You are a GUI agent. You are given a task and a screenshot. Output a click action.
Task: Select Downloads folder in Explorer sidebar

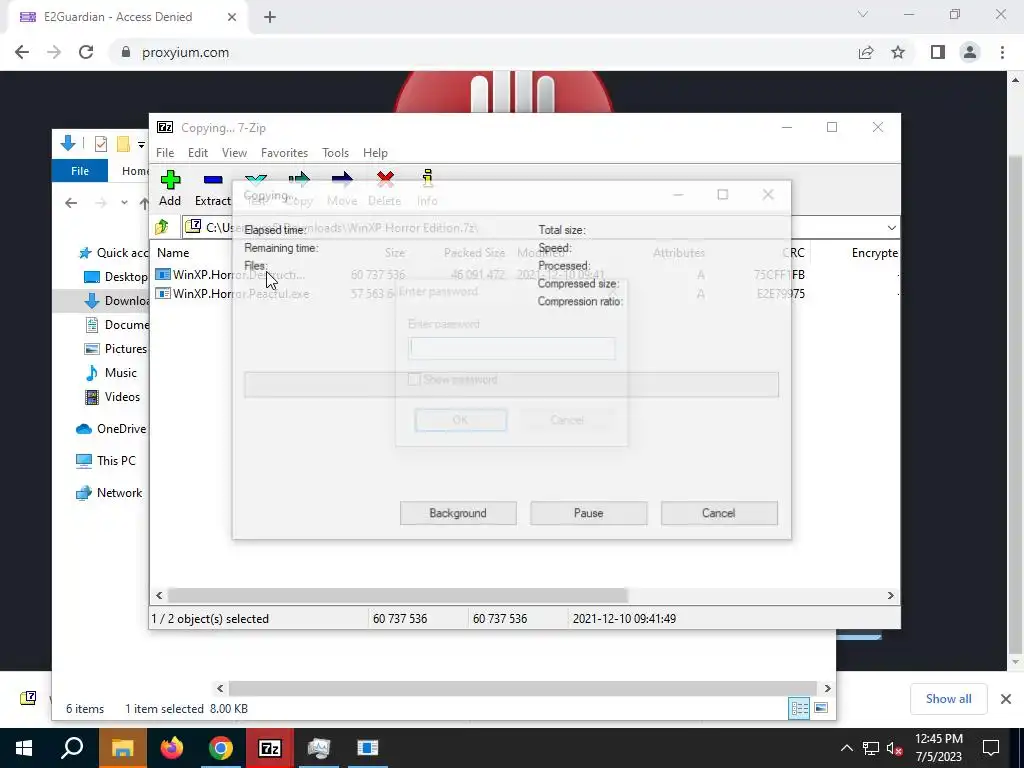116,300
